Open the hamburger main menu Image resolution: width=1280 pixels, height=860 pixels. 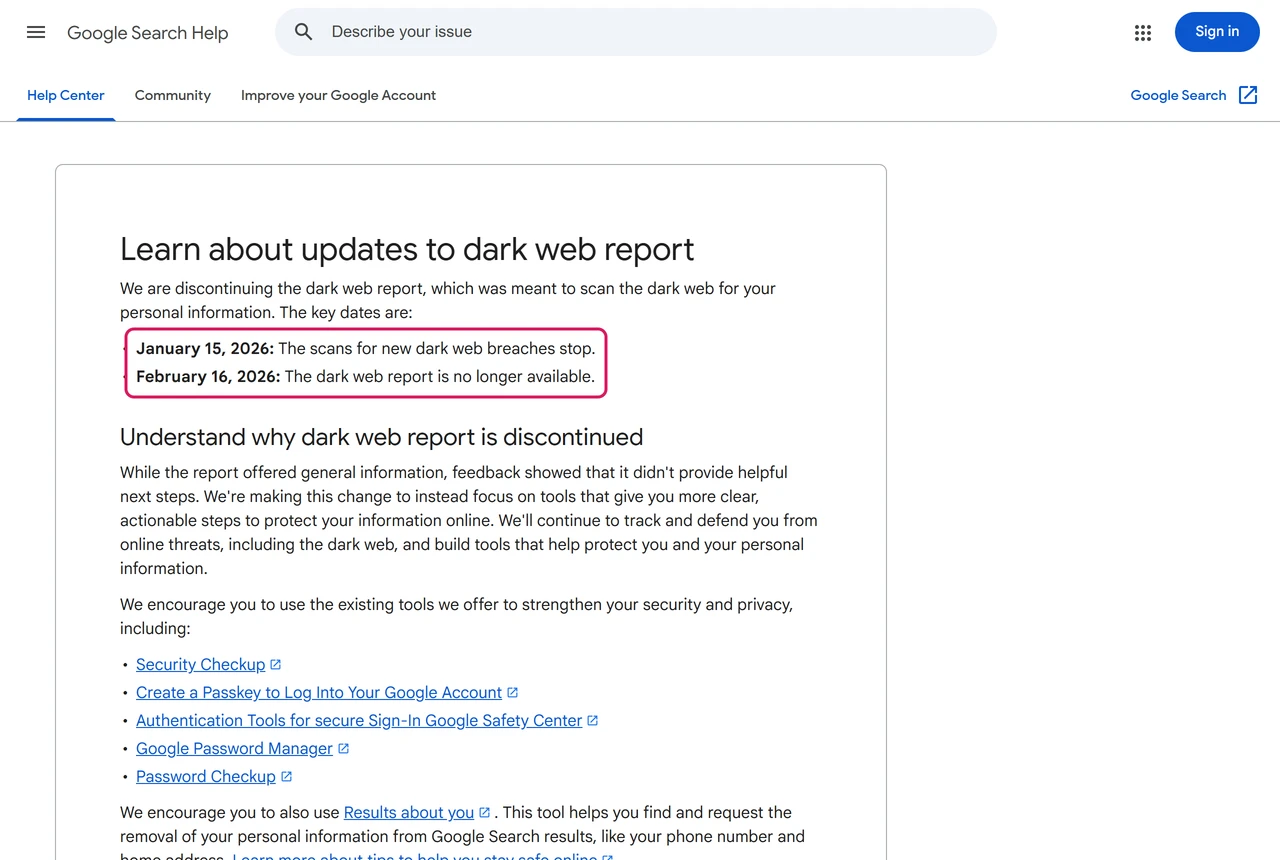coord(36,32)
